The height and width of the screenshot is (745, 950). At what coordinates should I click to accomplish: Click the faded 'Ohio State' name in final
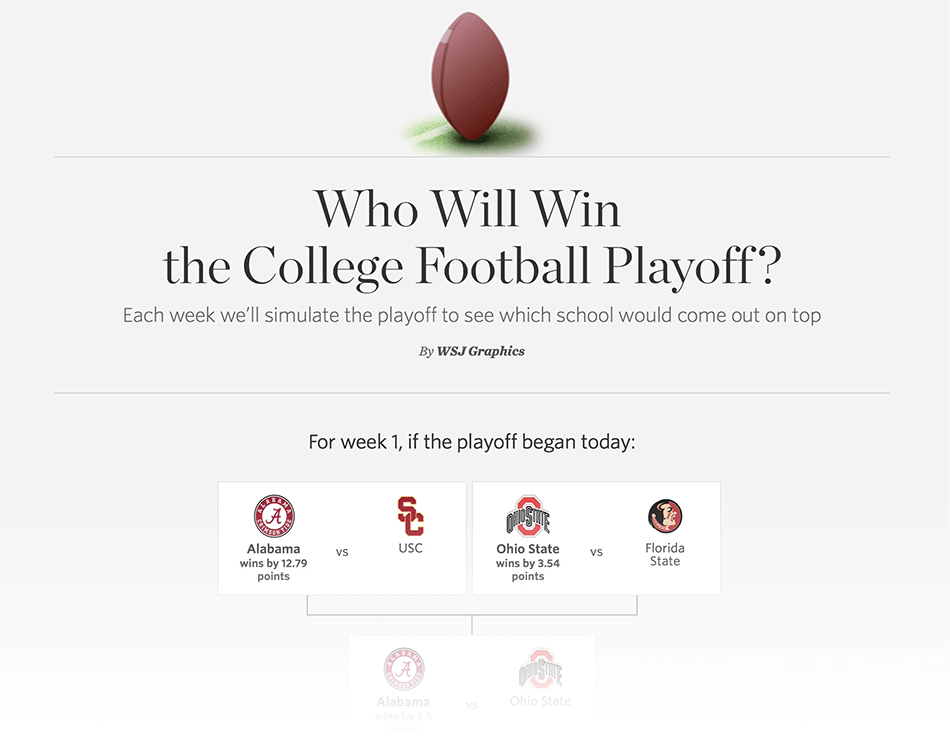click(x=540, y=701)
